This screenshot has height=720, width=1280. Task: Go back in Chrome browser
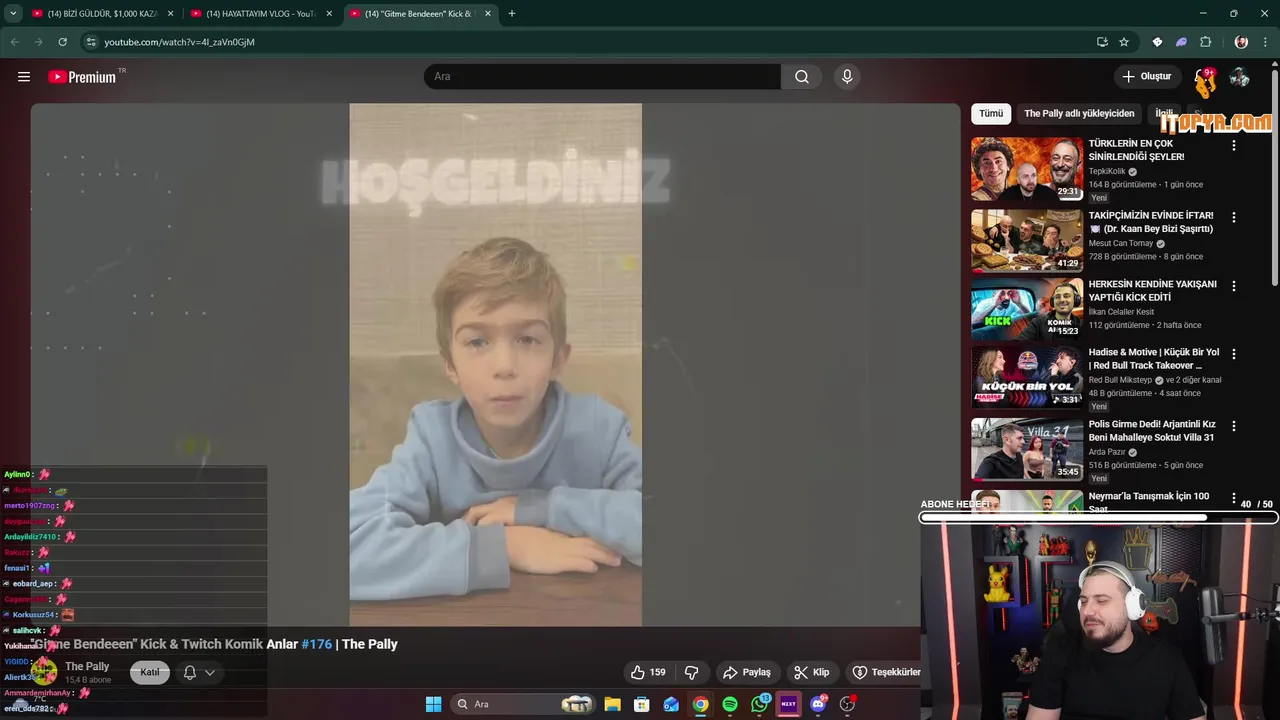point(15,42)
